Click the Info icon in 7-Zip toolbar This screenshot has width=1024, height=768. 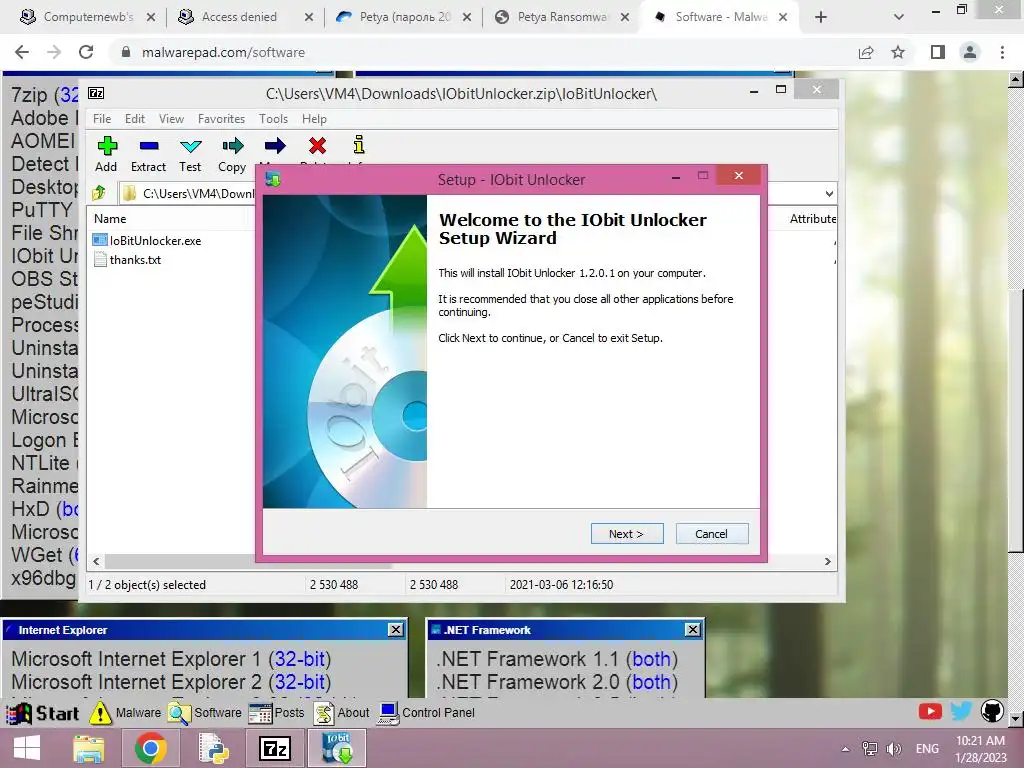(x=359, y=145)
